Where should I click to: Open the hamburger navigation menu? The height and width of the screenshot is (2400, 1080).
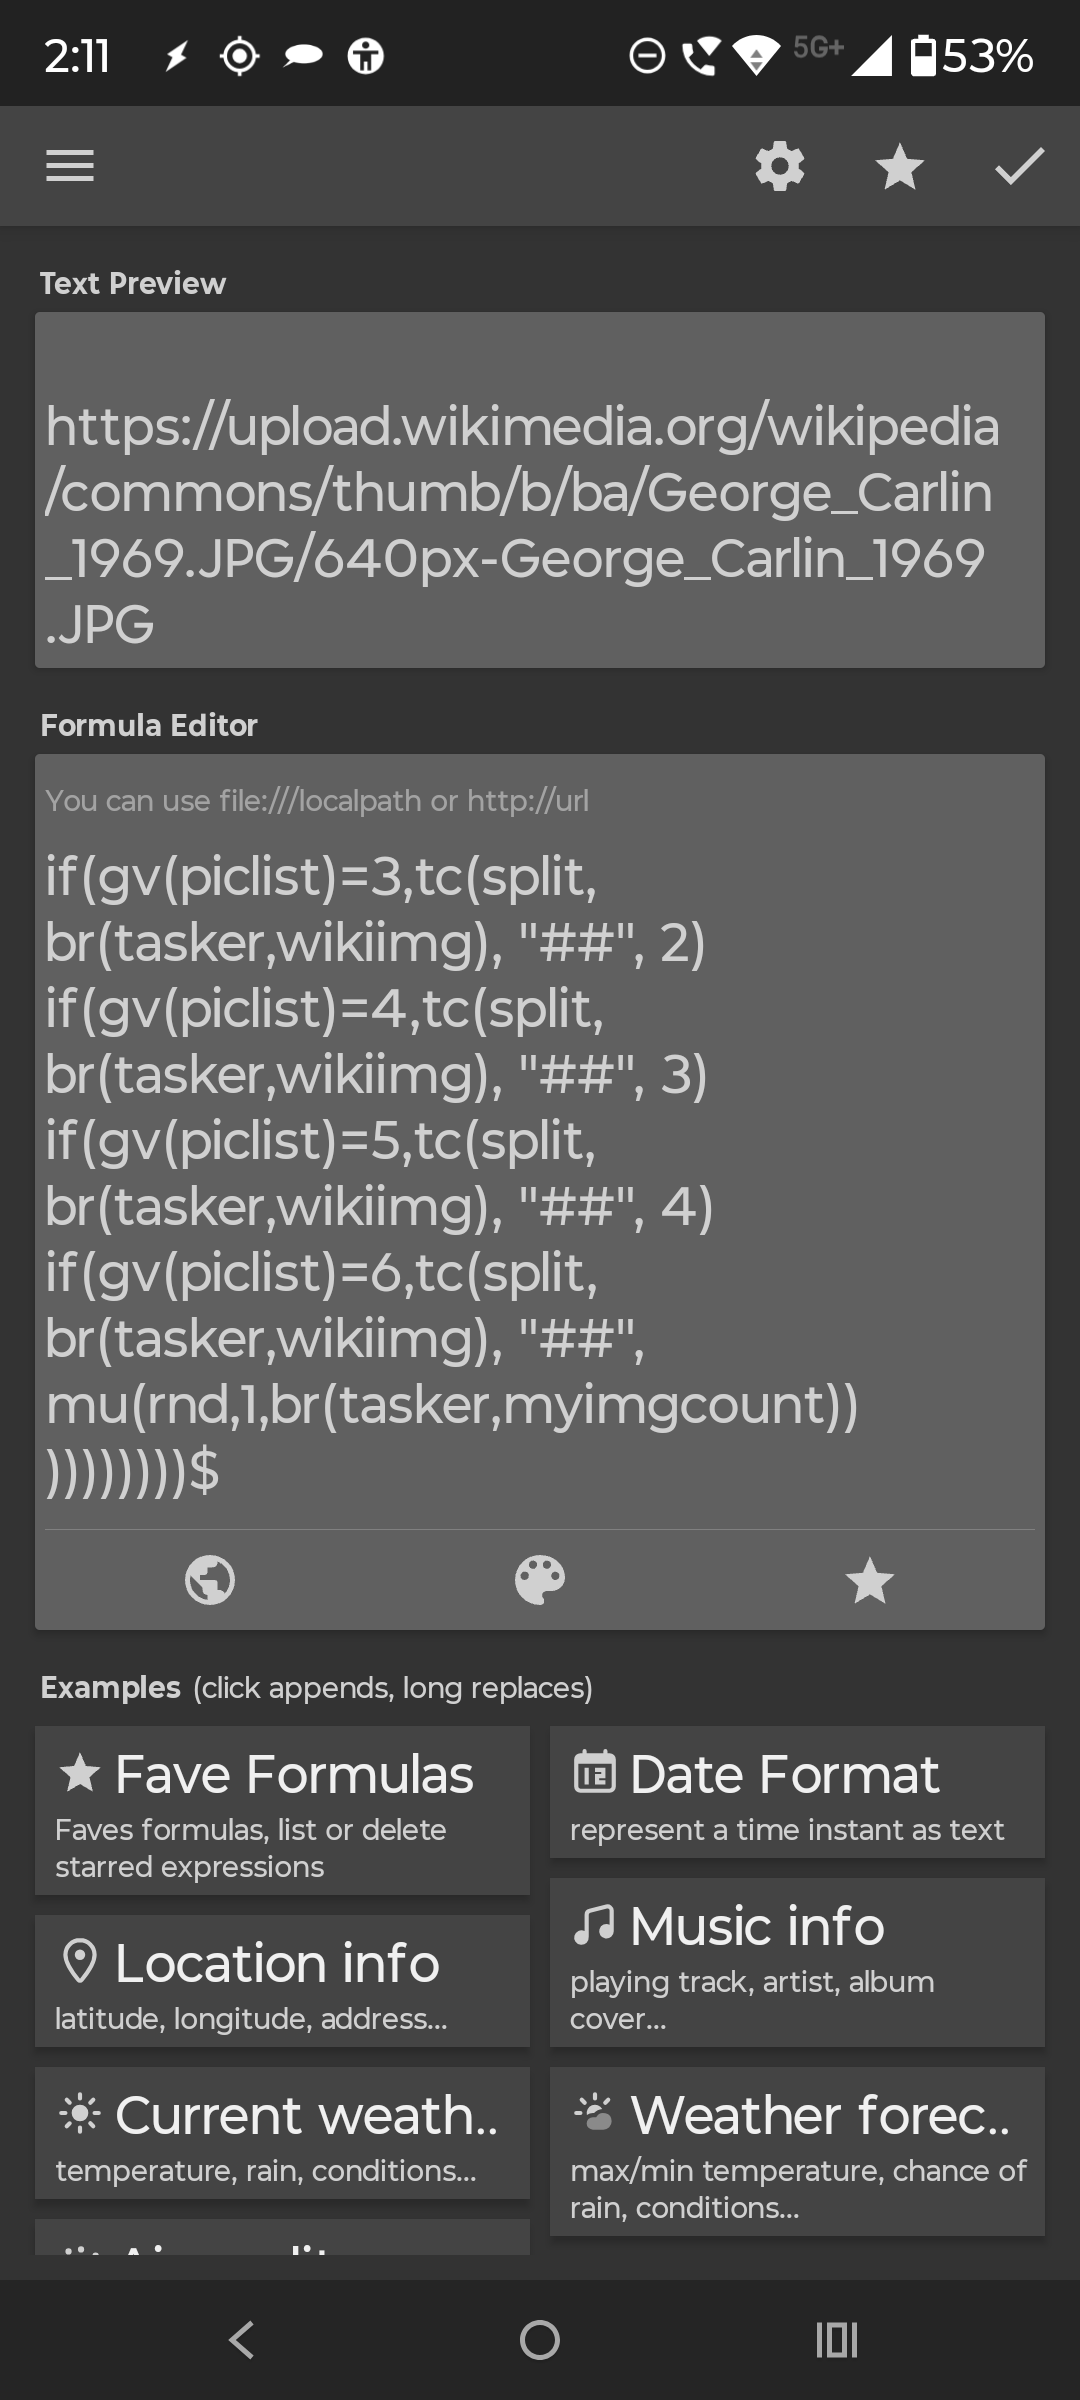point(70,166)
